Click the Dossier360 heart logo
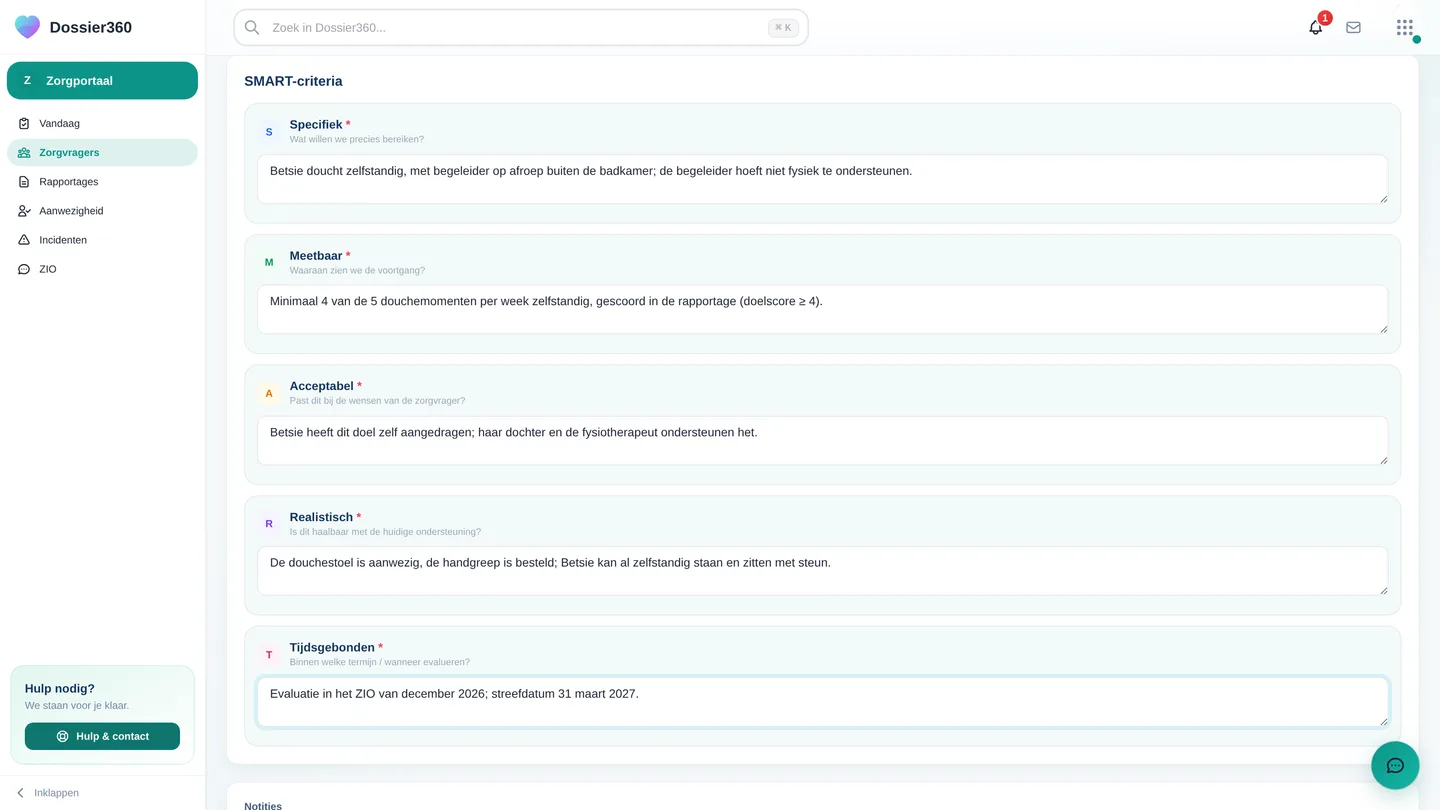 pos(28,27)
